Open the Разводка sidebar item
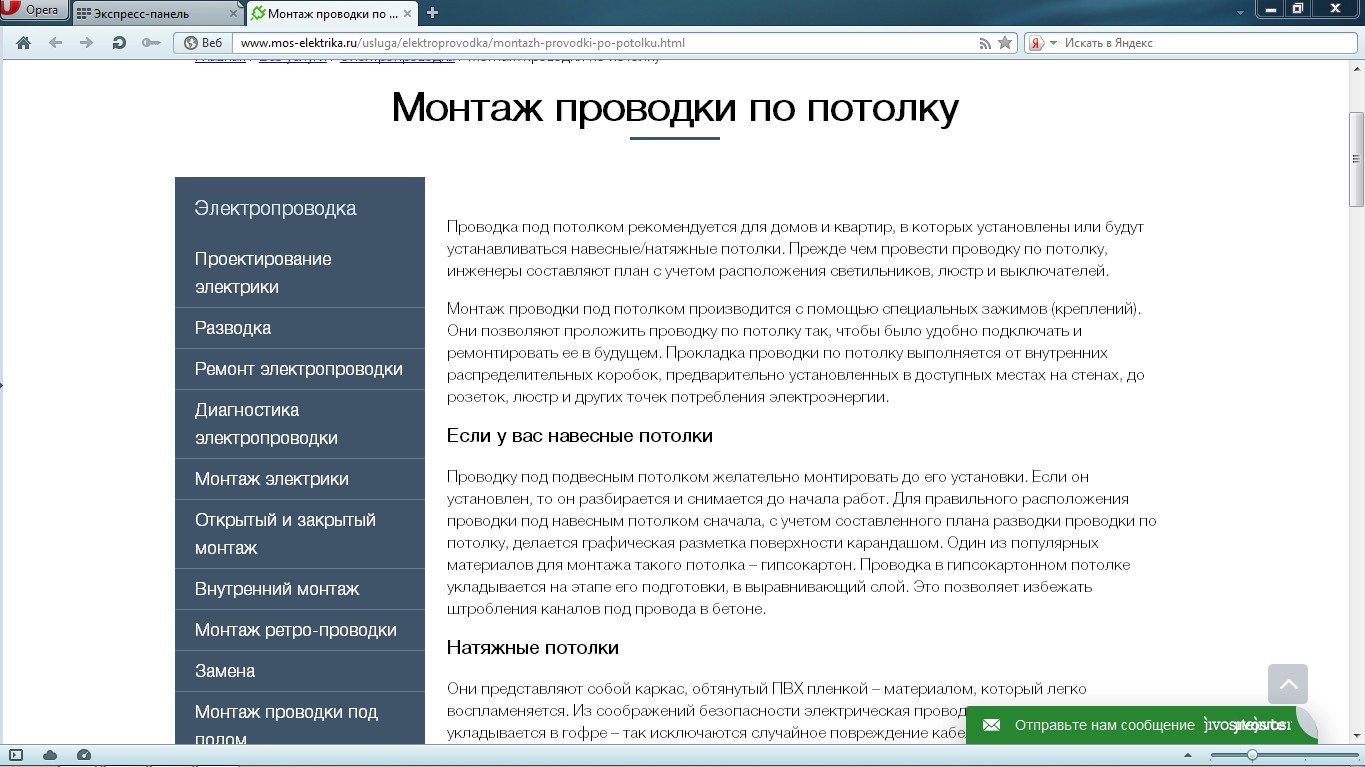1365x767 pixels. (x=300, y=328)
